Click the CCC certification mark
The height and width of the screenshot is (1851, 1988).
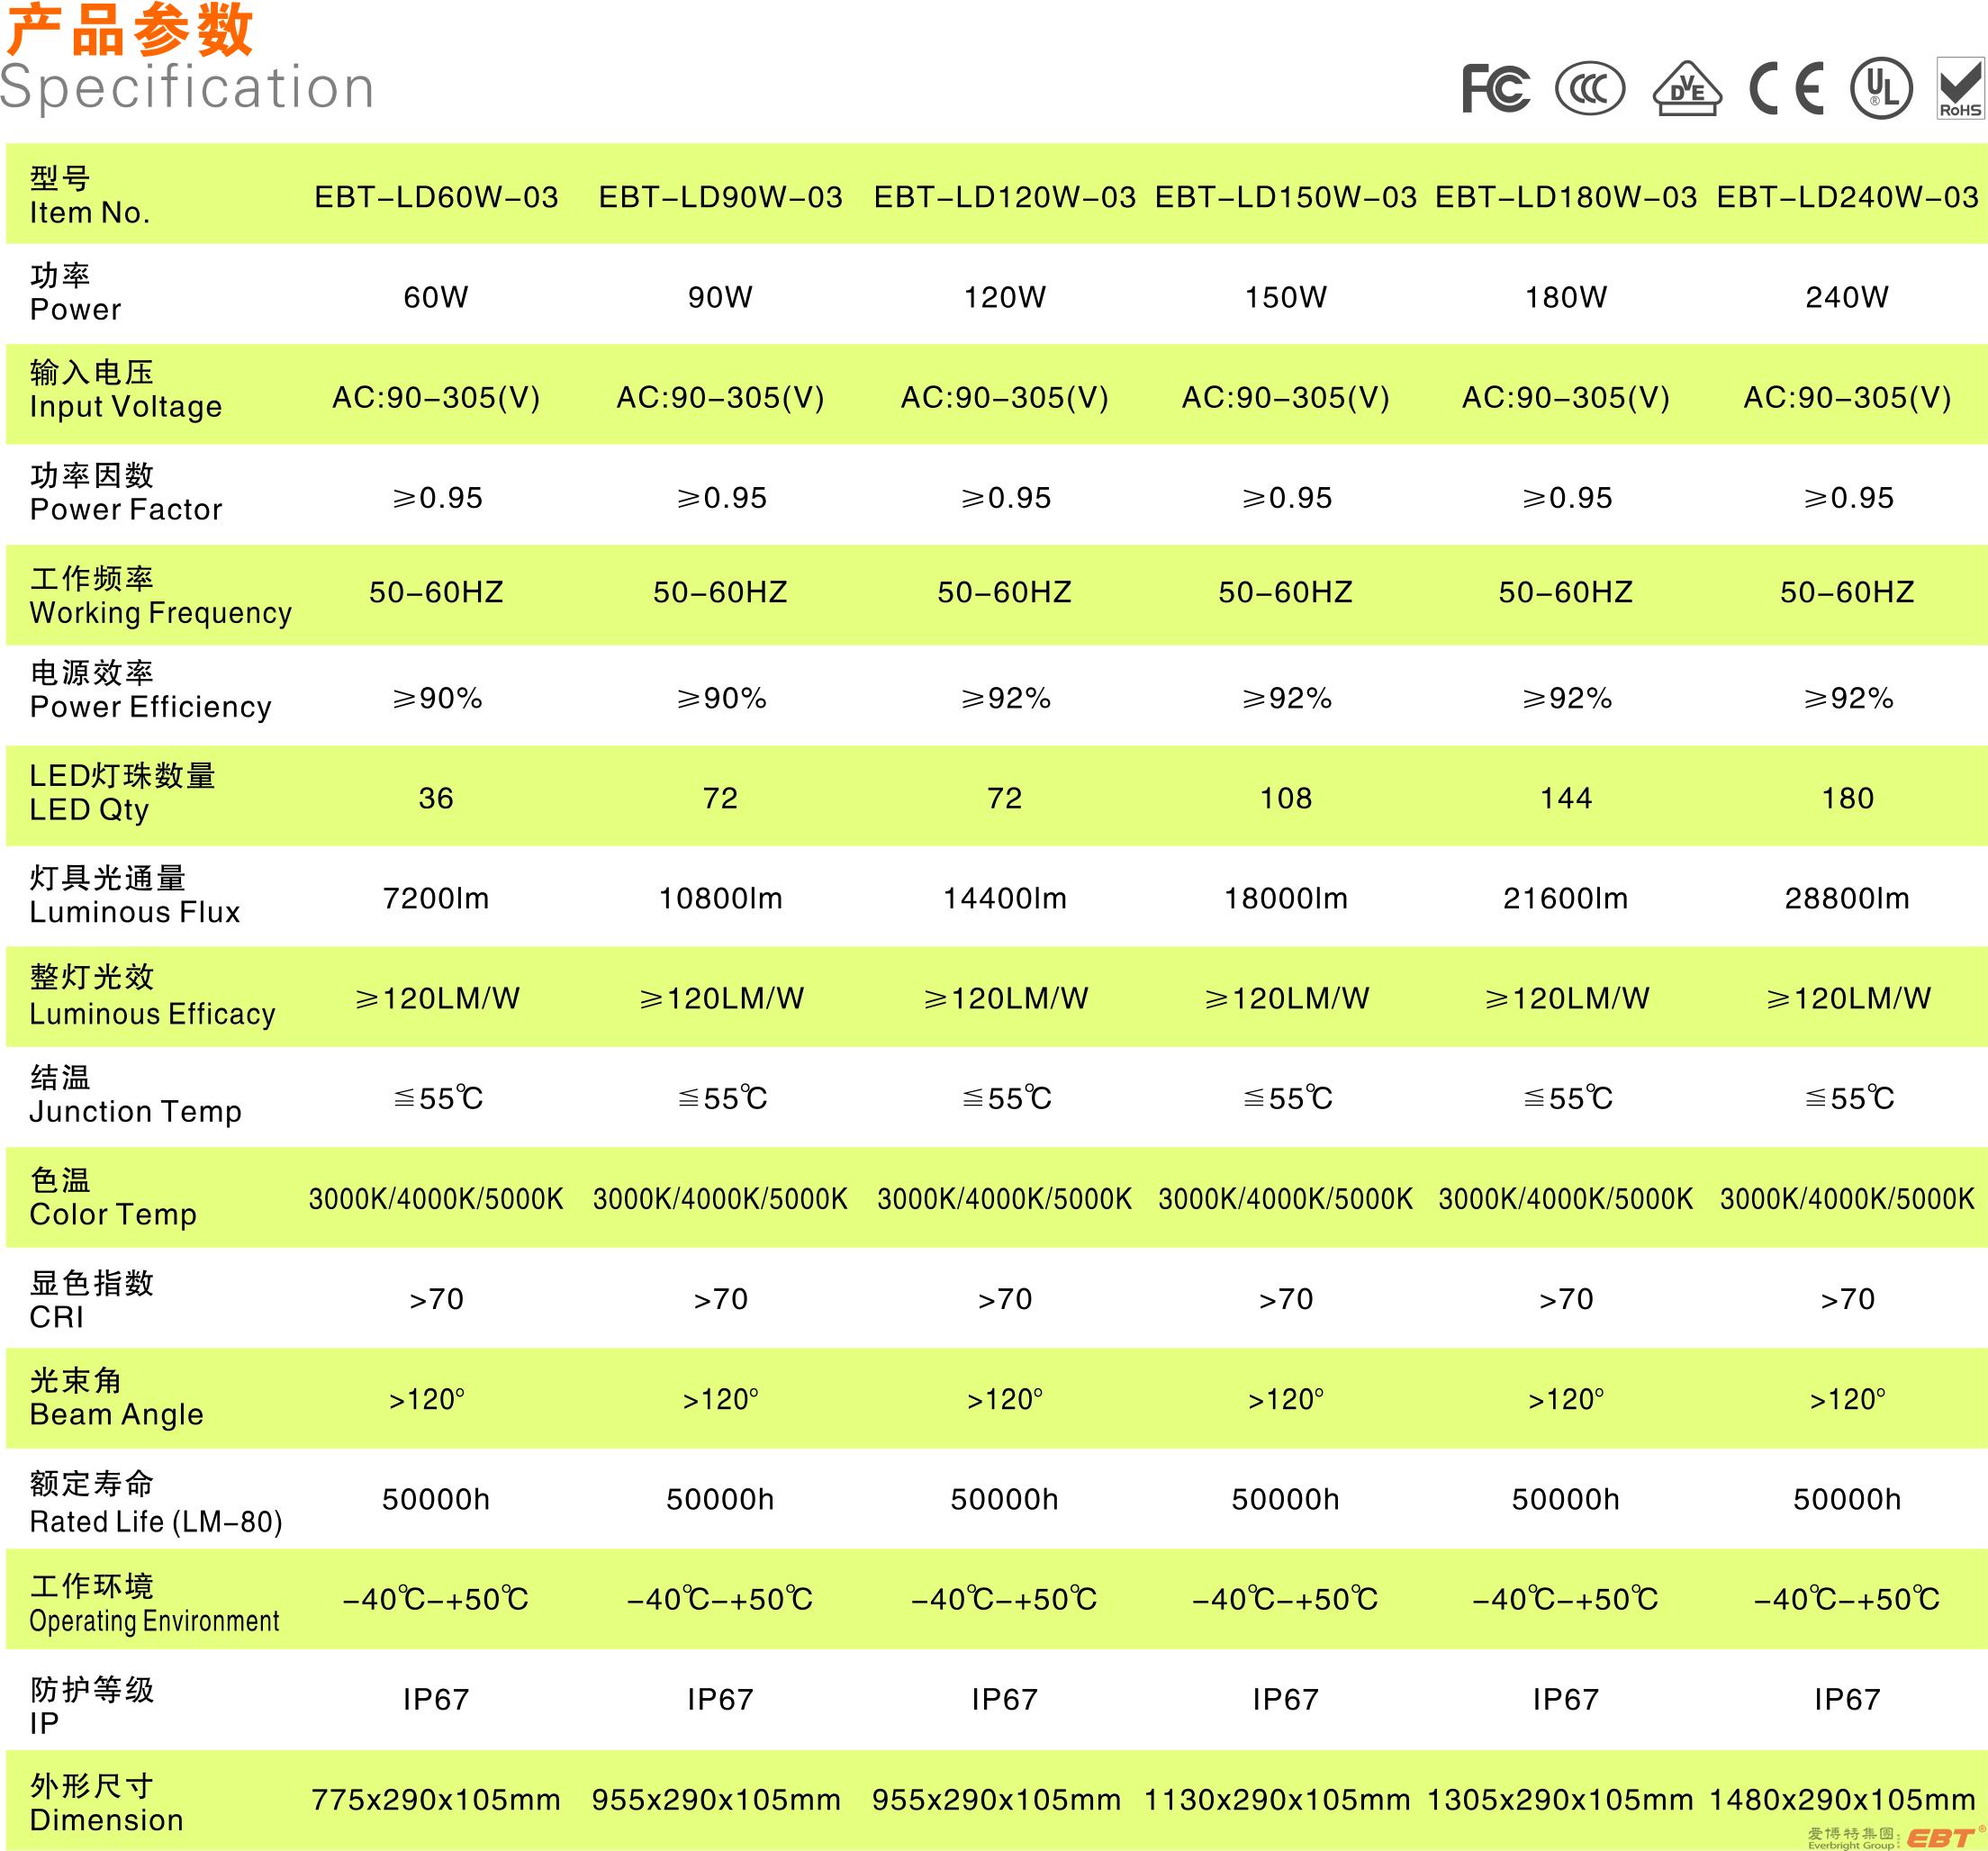pos(1590,88)
